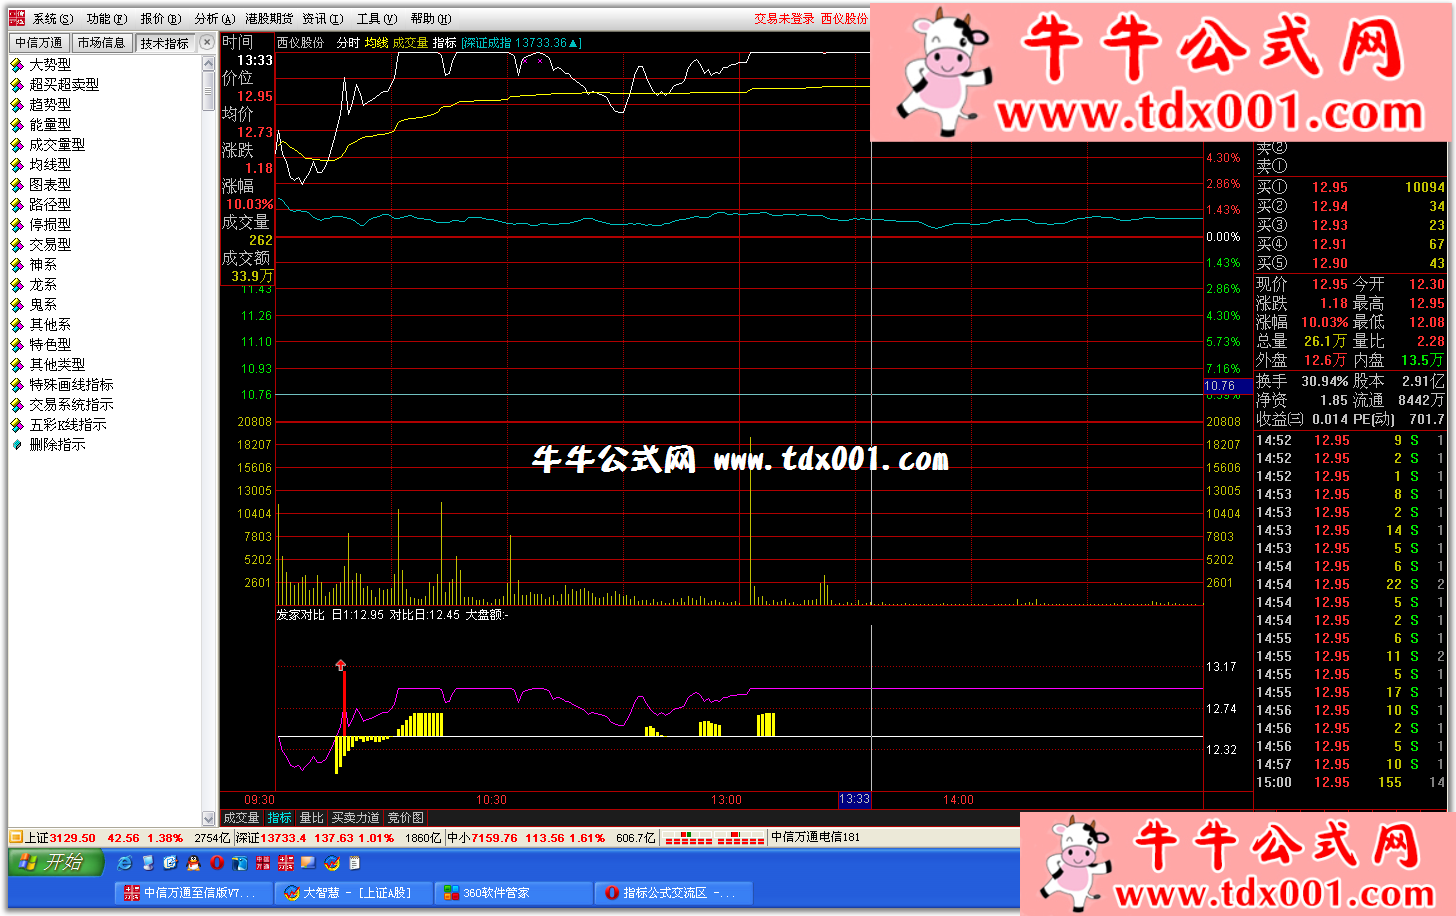Open the 工具 menu

[376, 19]
